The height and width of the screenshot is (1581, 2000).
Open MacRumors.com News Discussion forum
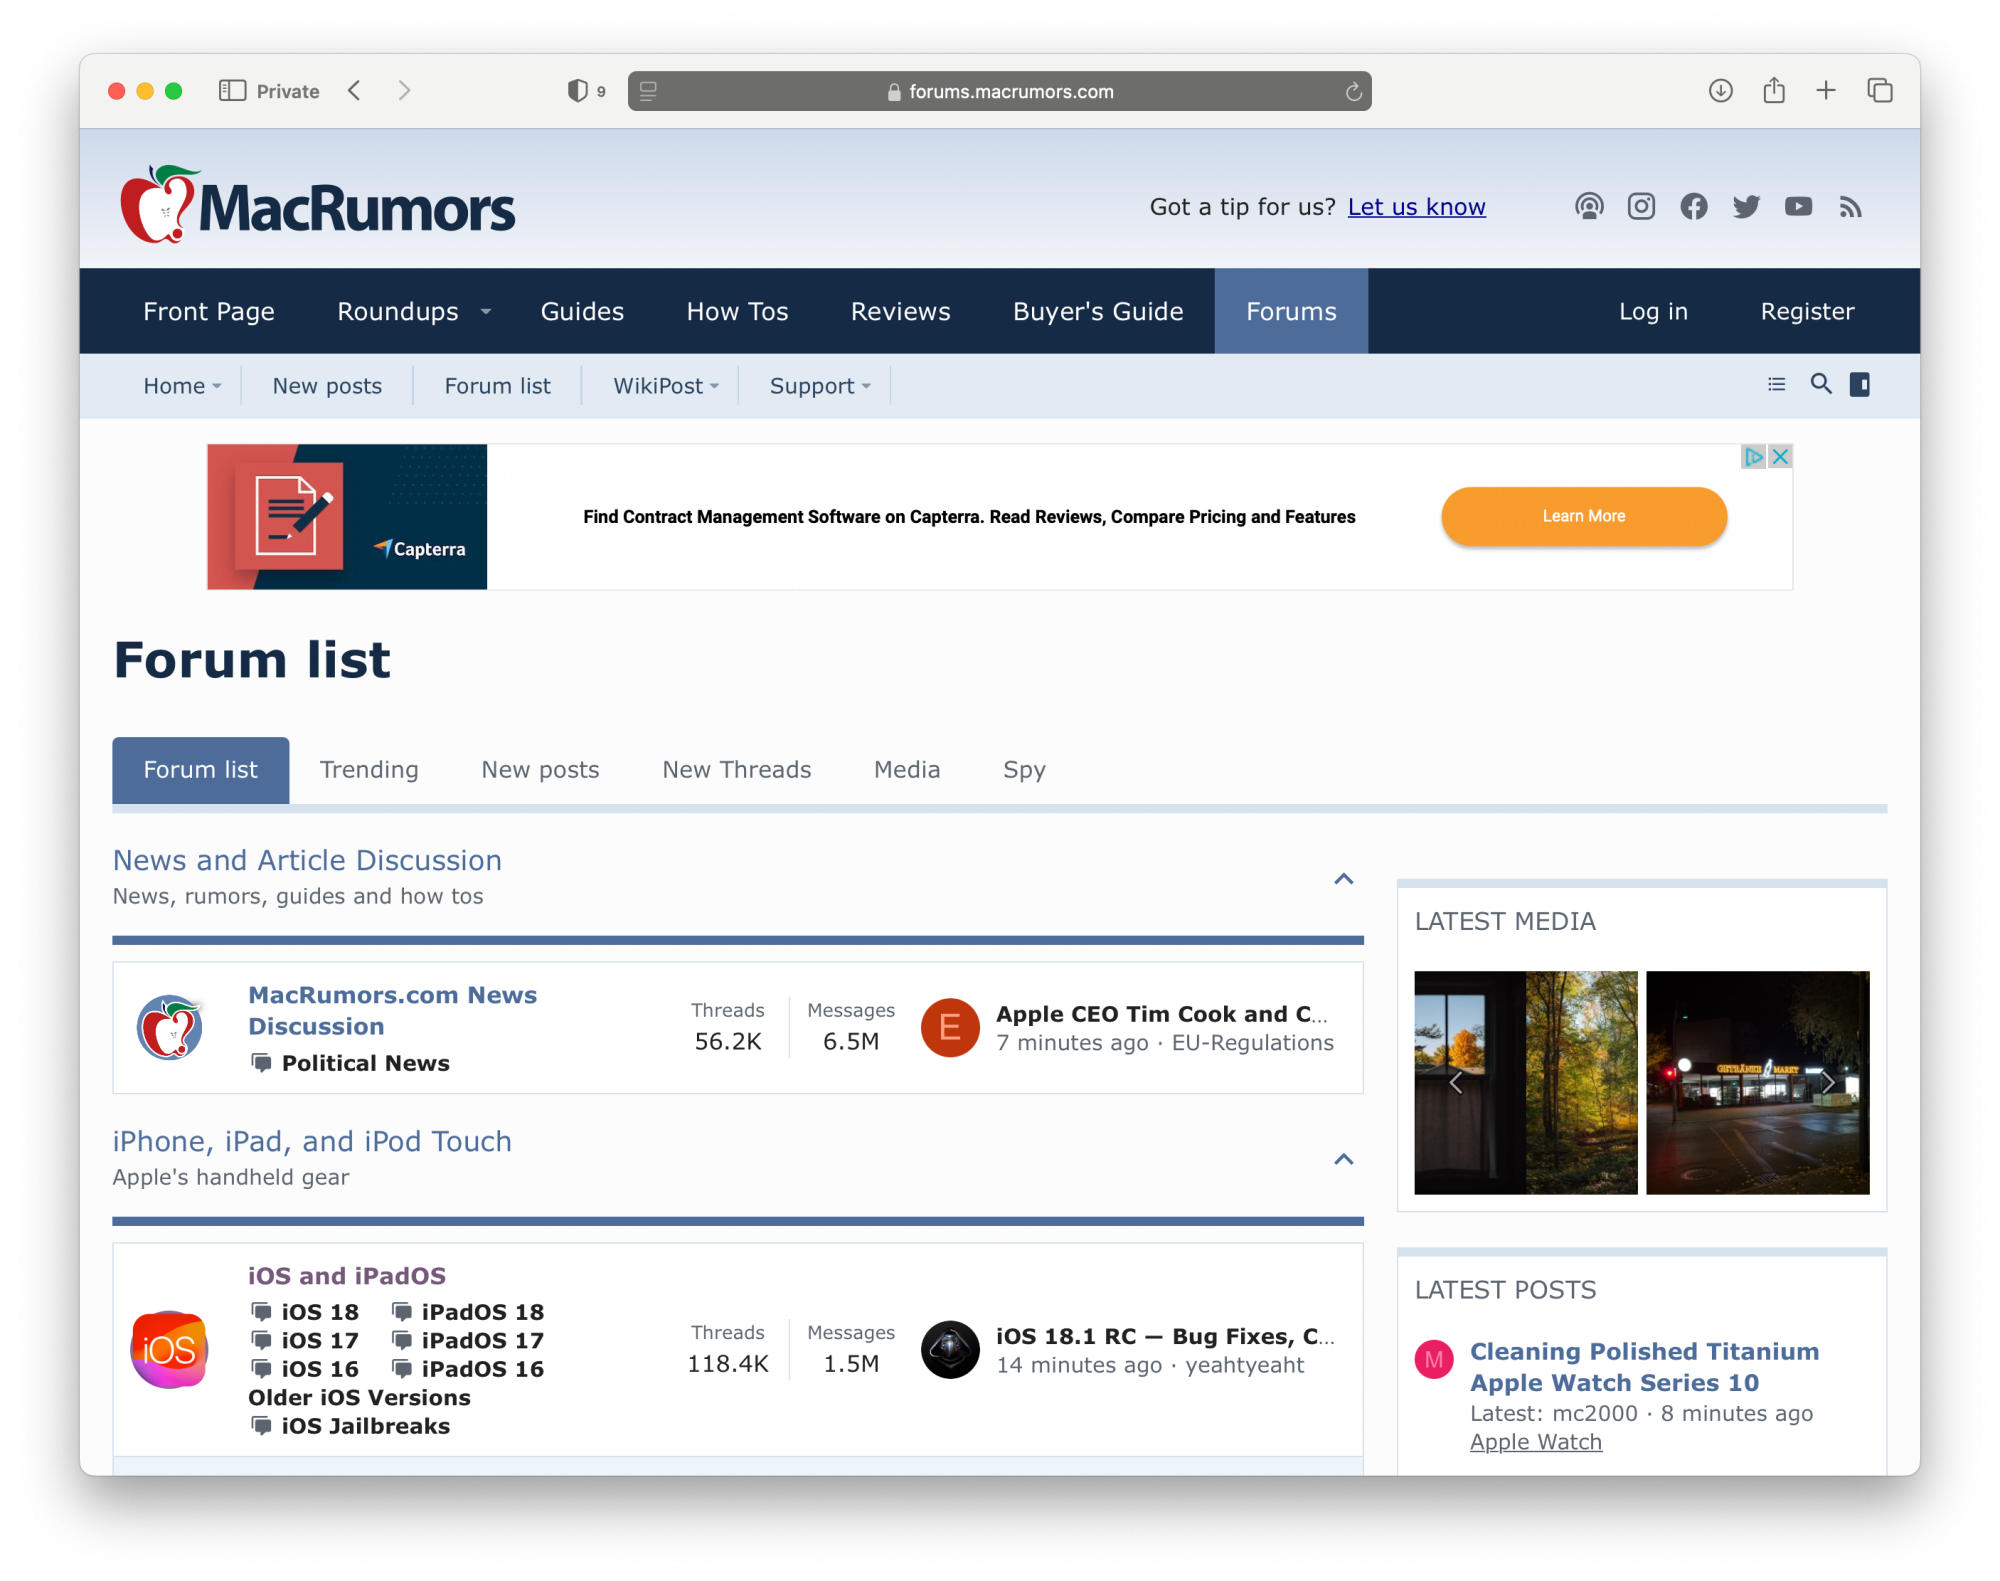tap(392, 1010)
